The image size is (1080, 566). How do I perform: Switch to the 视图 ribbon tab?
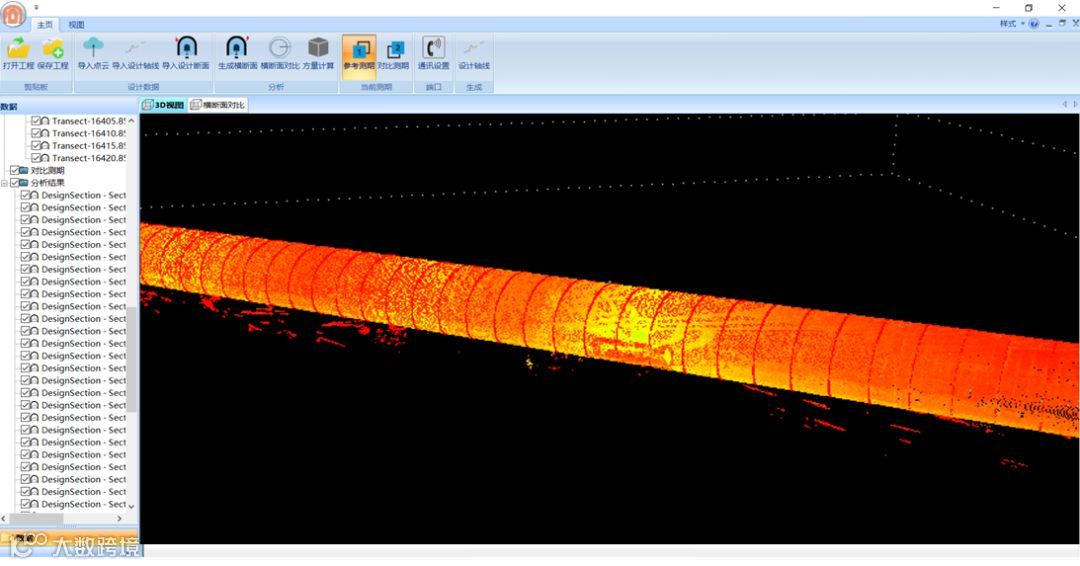pyautogui.click(x=76, y=25)
